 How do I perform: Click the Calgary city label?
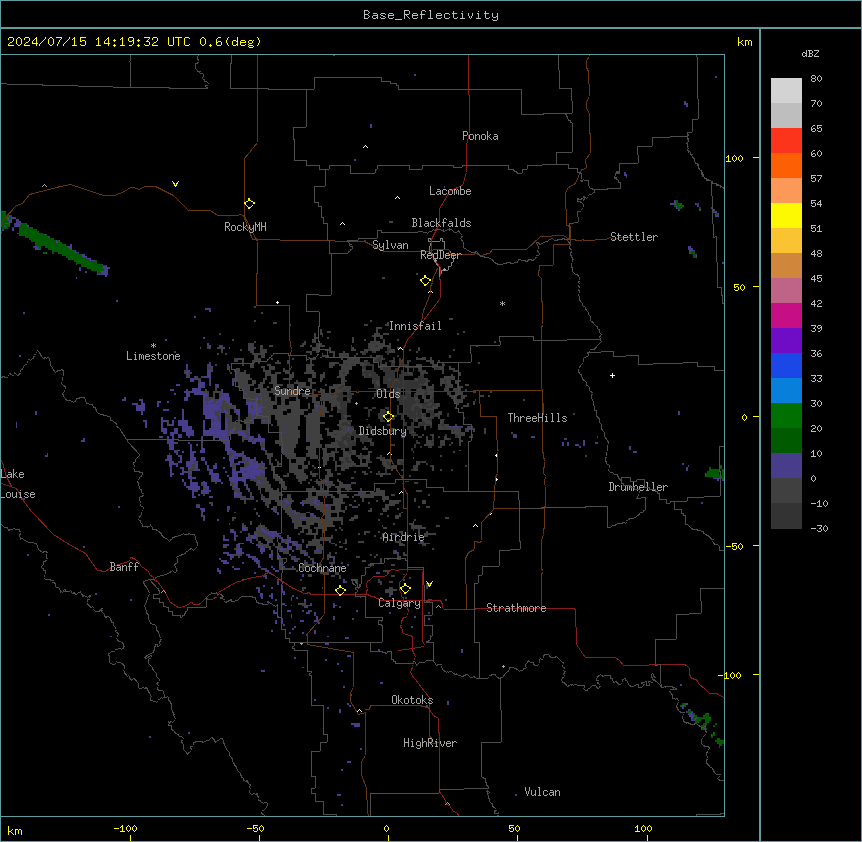(400, 603)
